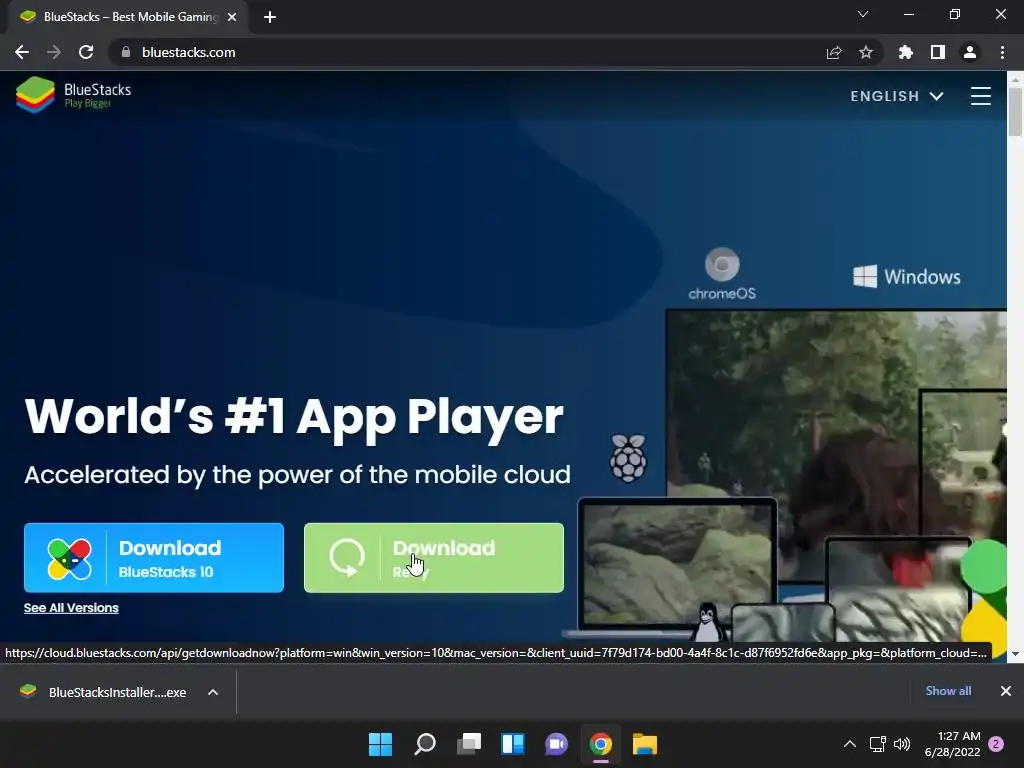1024x768 pixels.
Task: Open the Windows Start menu
Action: click(x=380, y=744)
